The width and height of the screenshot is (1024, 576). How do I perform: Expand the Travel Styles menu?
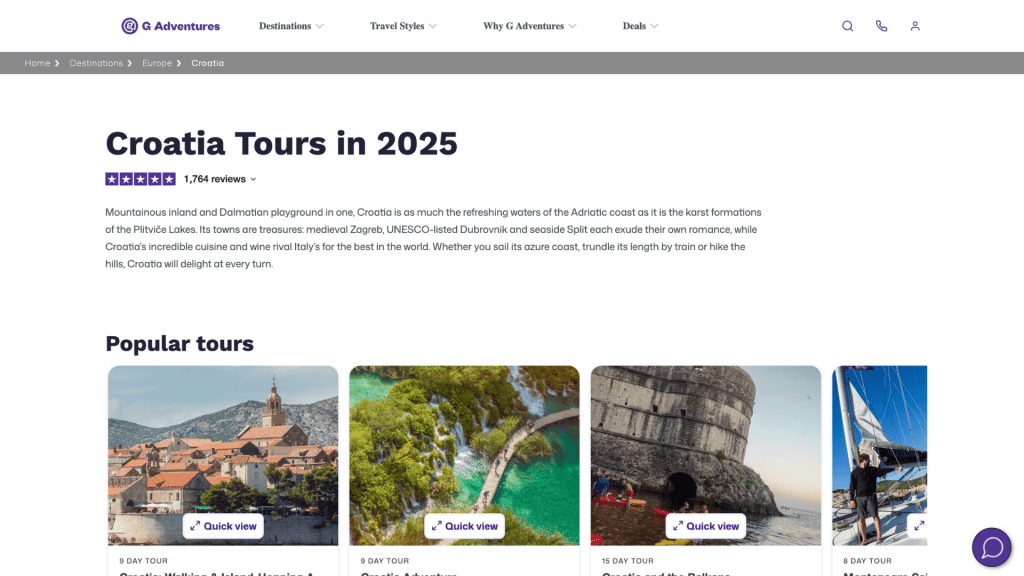[x=403, y=26]
